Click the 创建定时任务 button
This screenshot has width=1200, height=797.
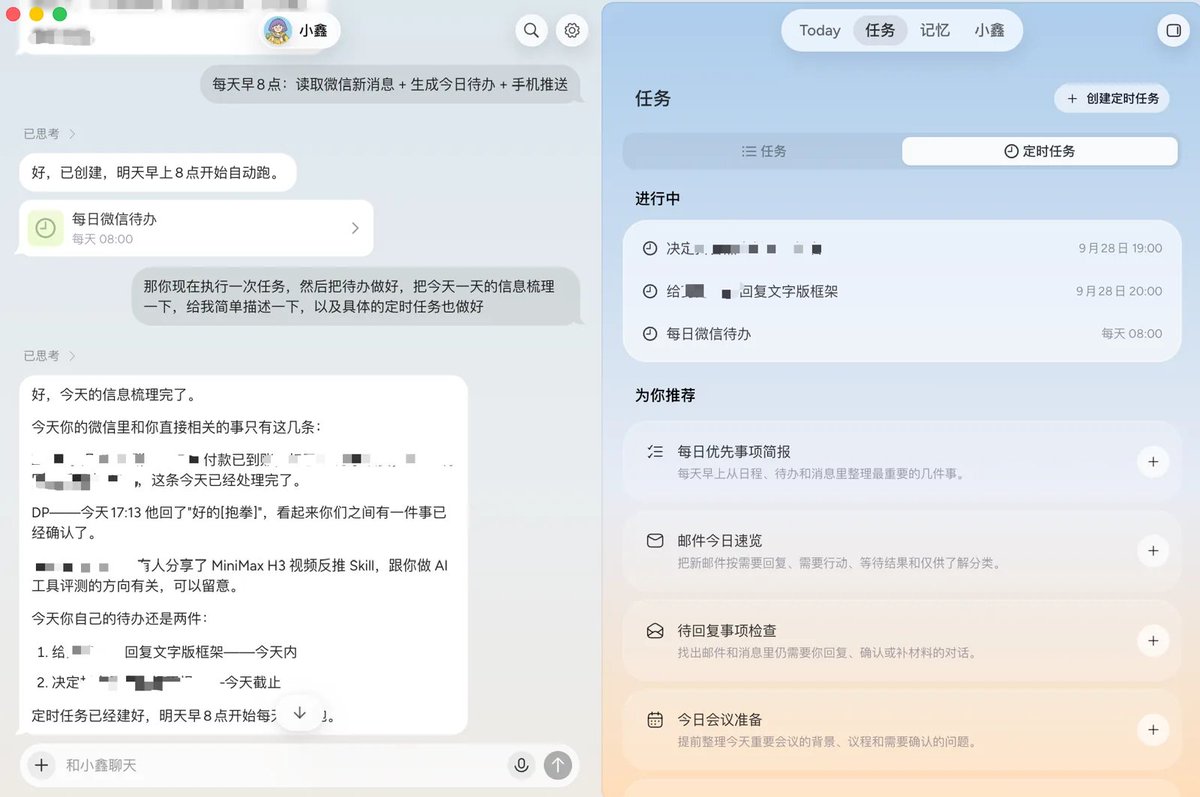[x=1112, y=98]
